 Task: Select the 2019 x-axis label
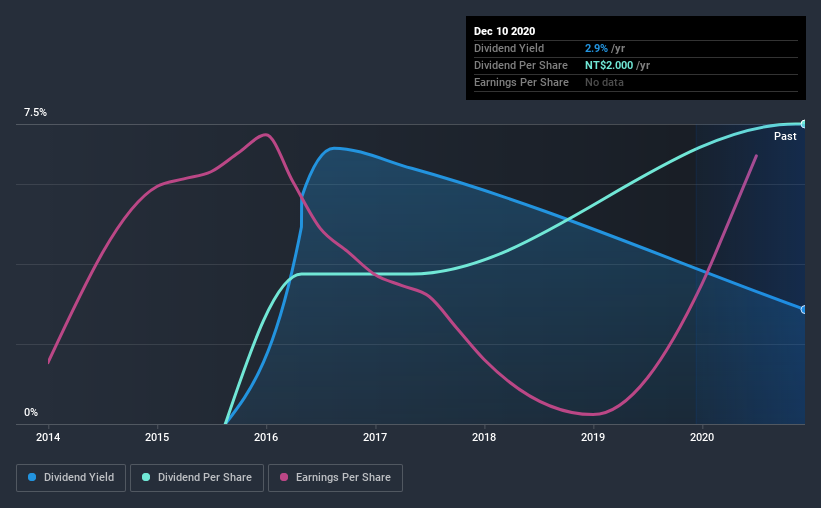pyautogui.click(x=593, y=437)
